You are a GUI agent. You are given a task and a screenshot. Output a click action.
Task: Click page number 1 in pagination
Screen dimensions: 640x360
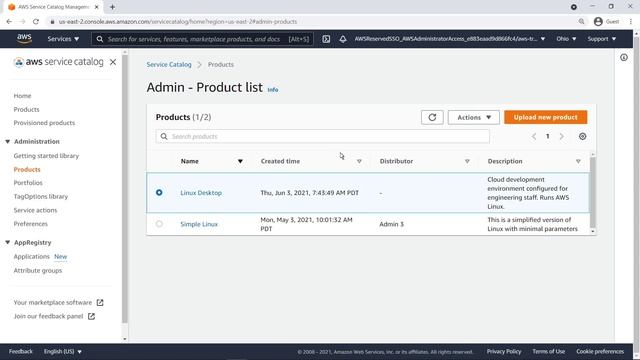click(548, 136)
